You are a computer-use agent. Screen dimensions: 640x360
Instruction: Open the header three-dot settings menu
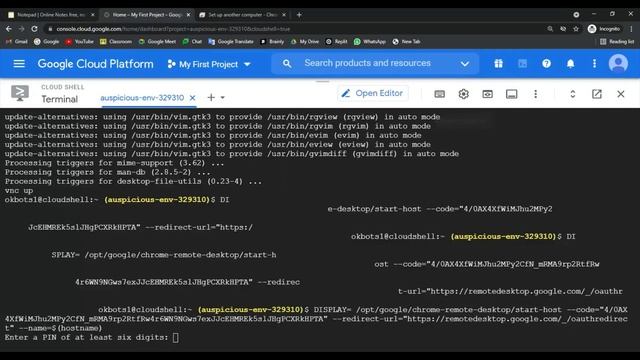[x=594, y=64]
